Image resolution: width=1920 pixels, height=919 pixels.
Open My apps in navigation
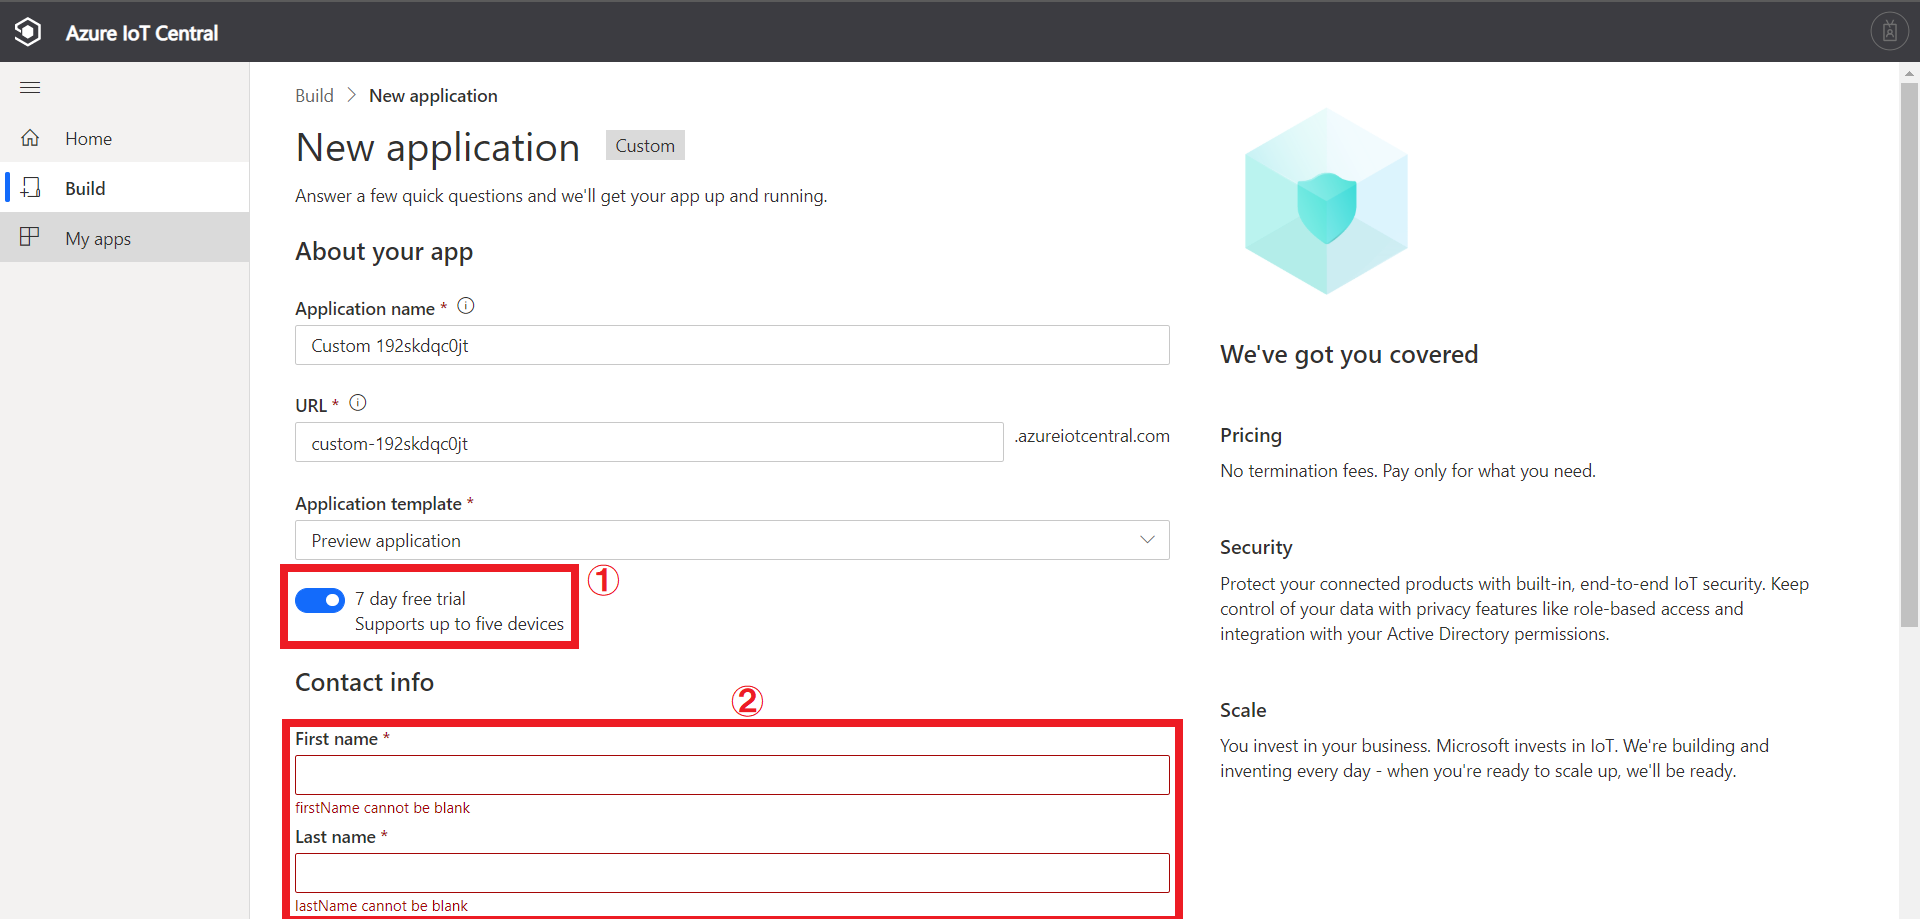[x=124, y=238]
